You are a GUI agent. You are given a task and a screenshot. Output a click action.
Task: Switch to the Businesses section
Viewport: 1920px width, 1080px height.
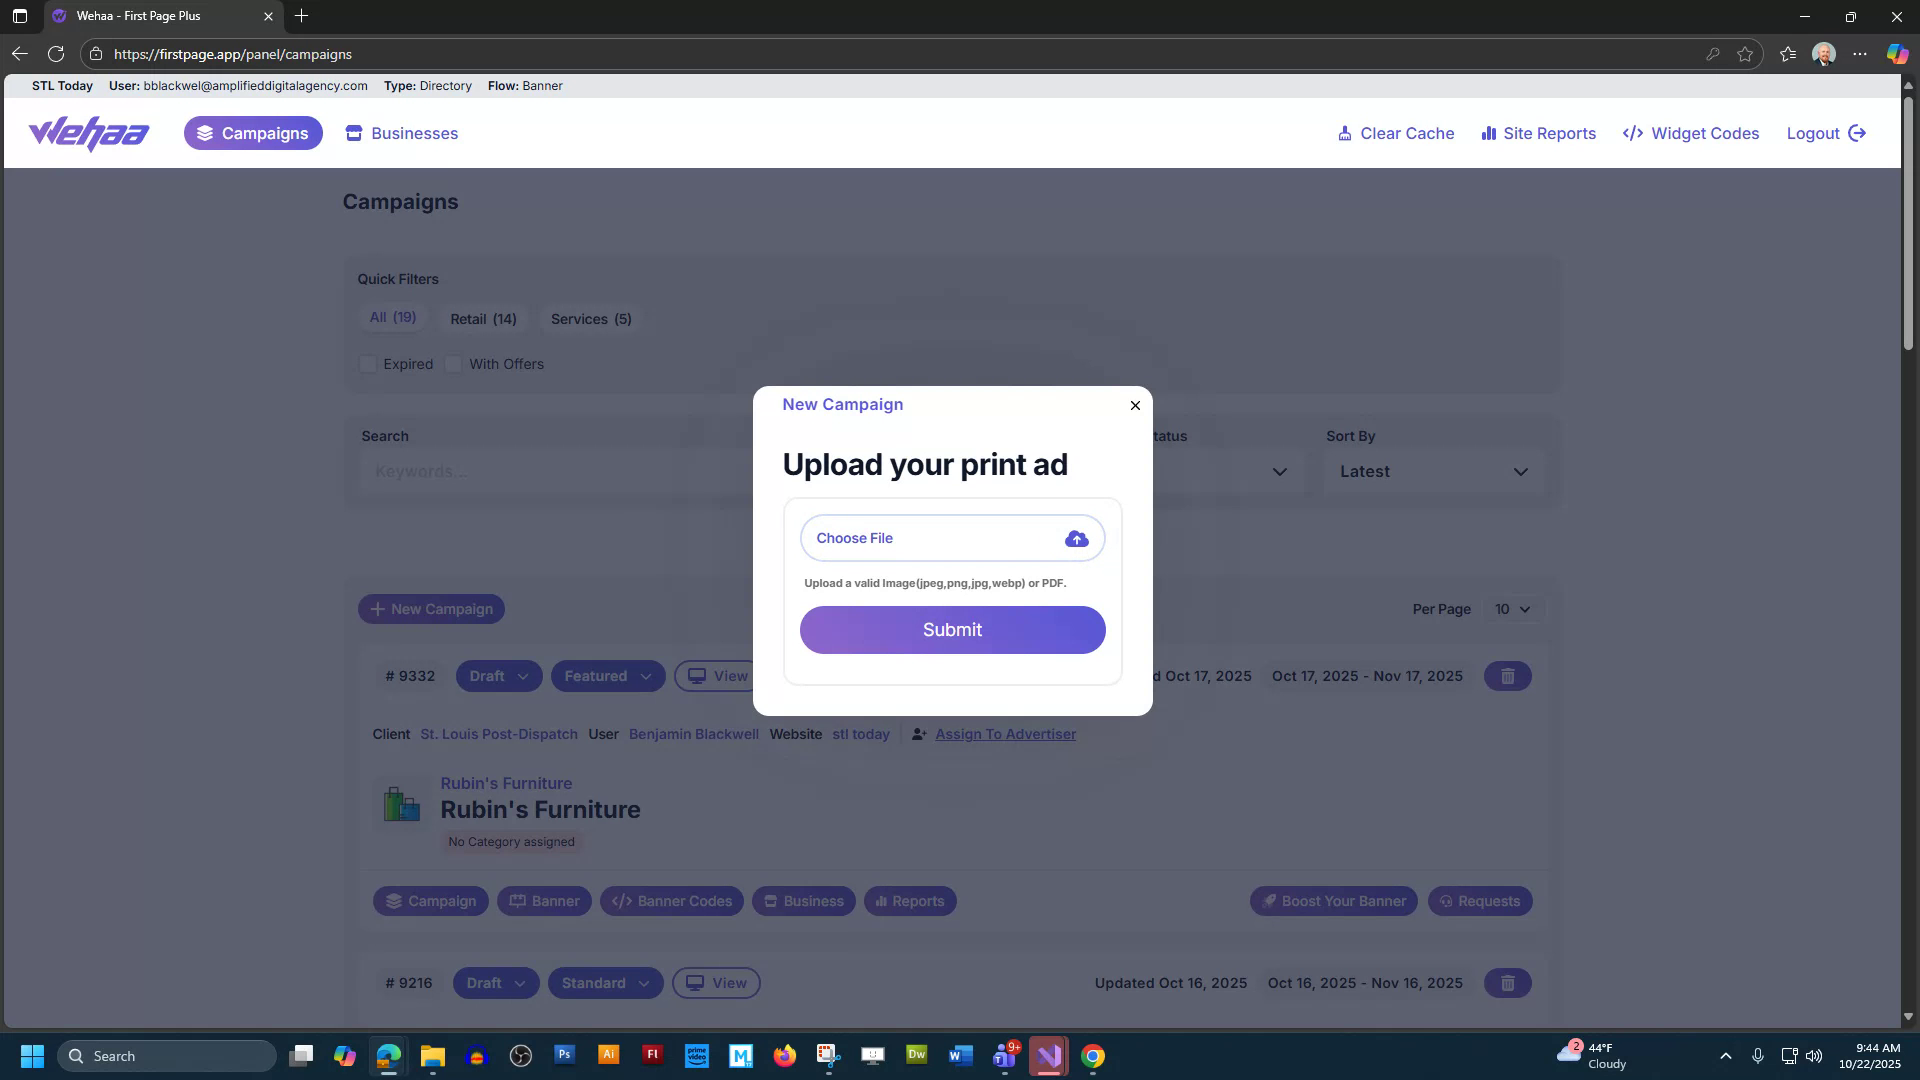[x=401, y=133]
